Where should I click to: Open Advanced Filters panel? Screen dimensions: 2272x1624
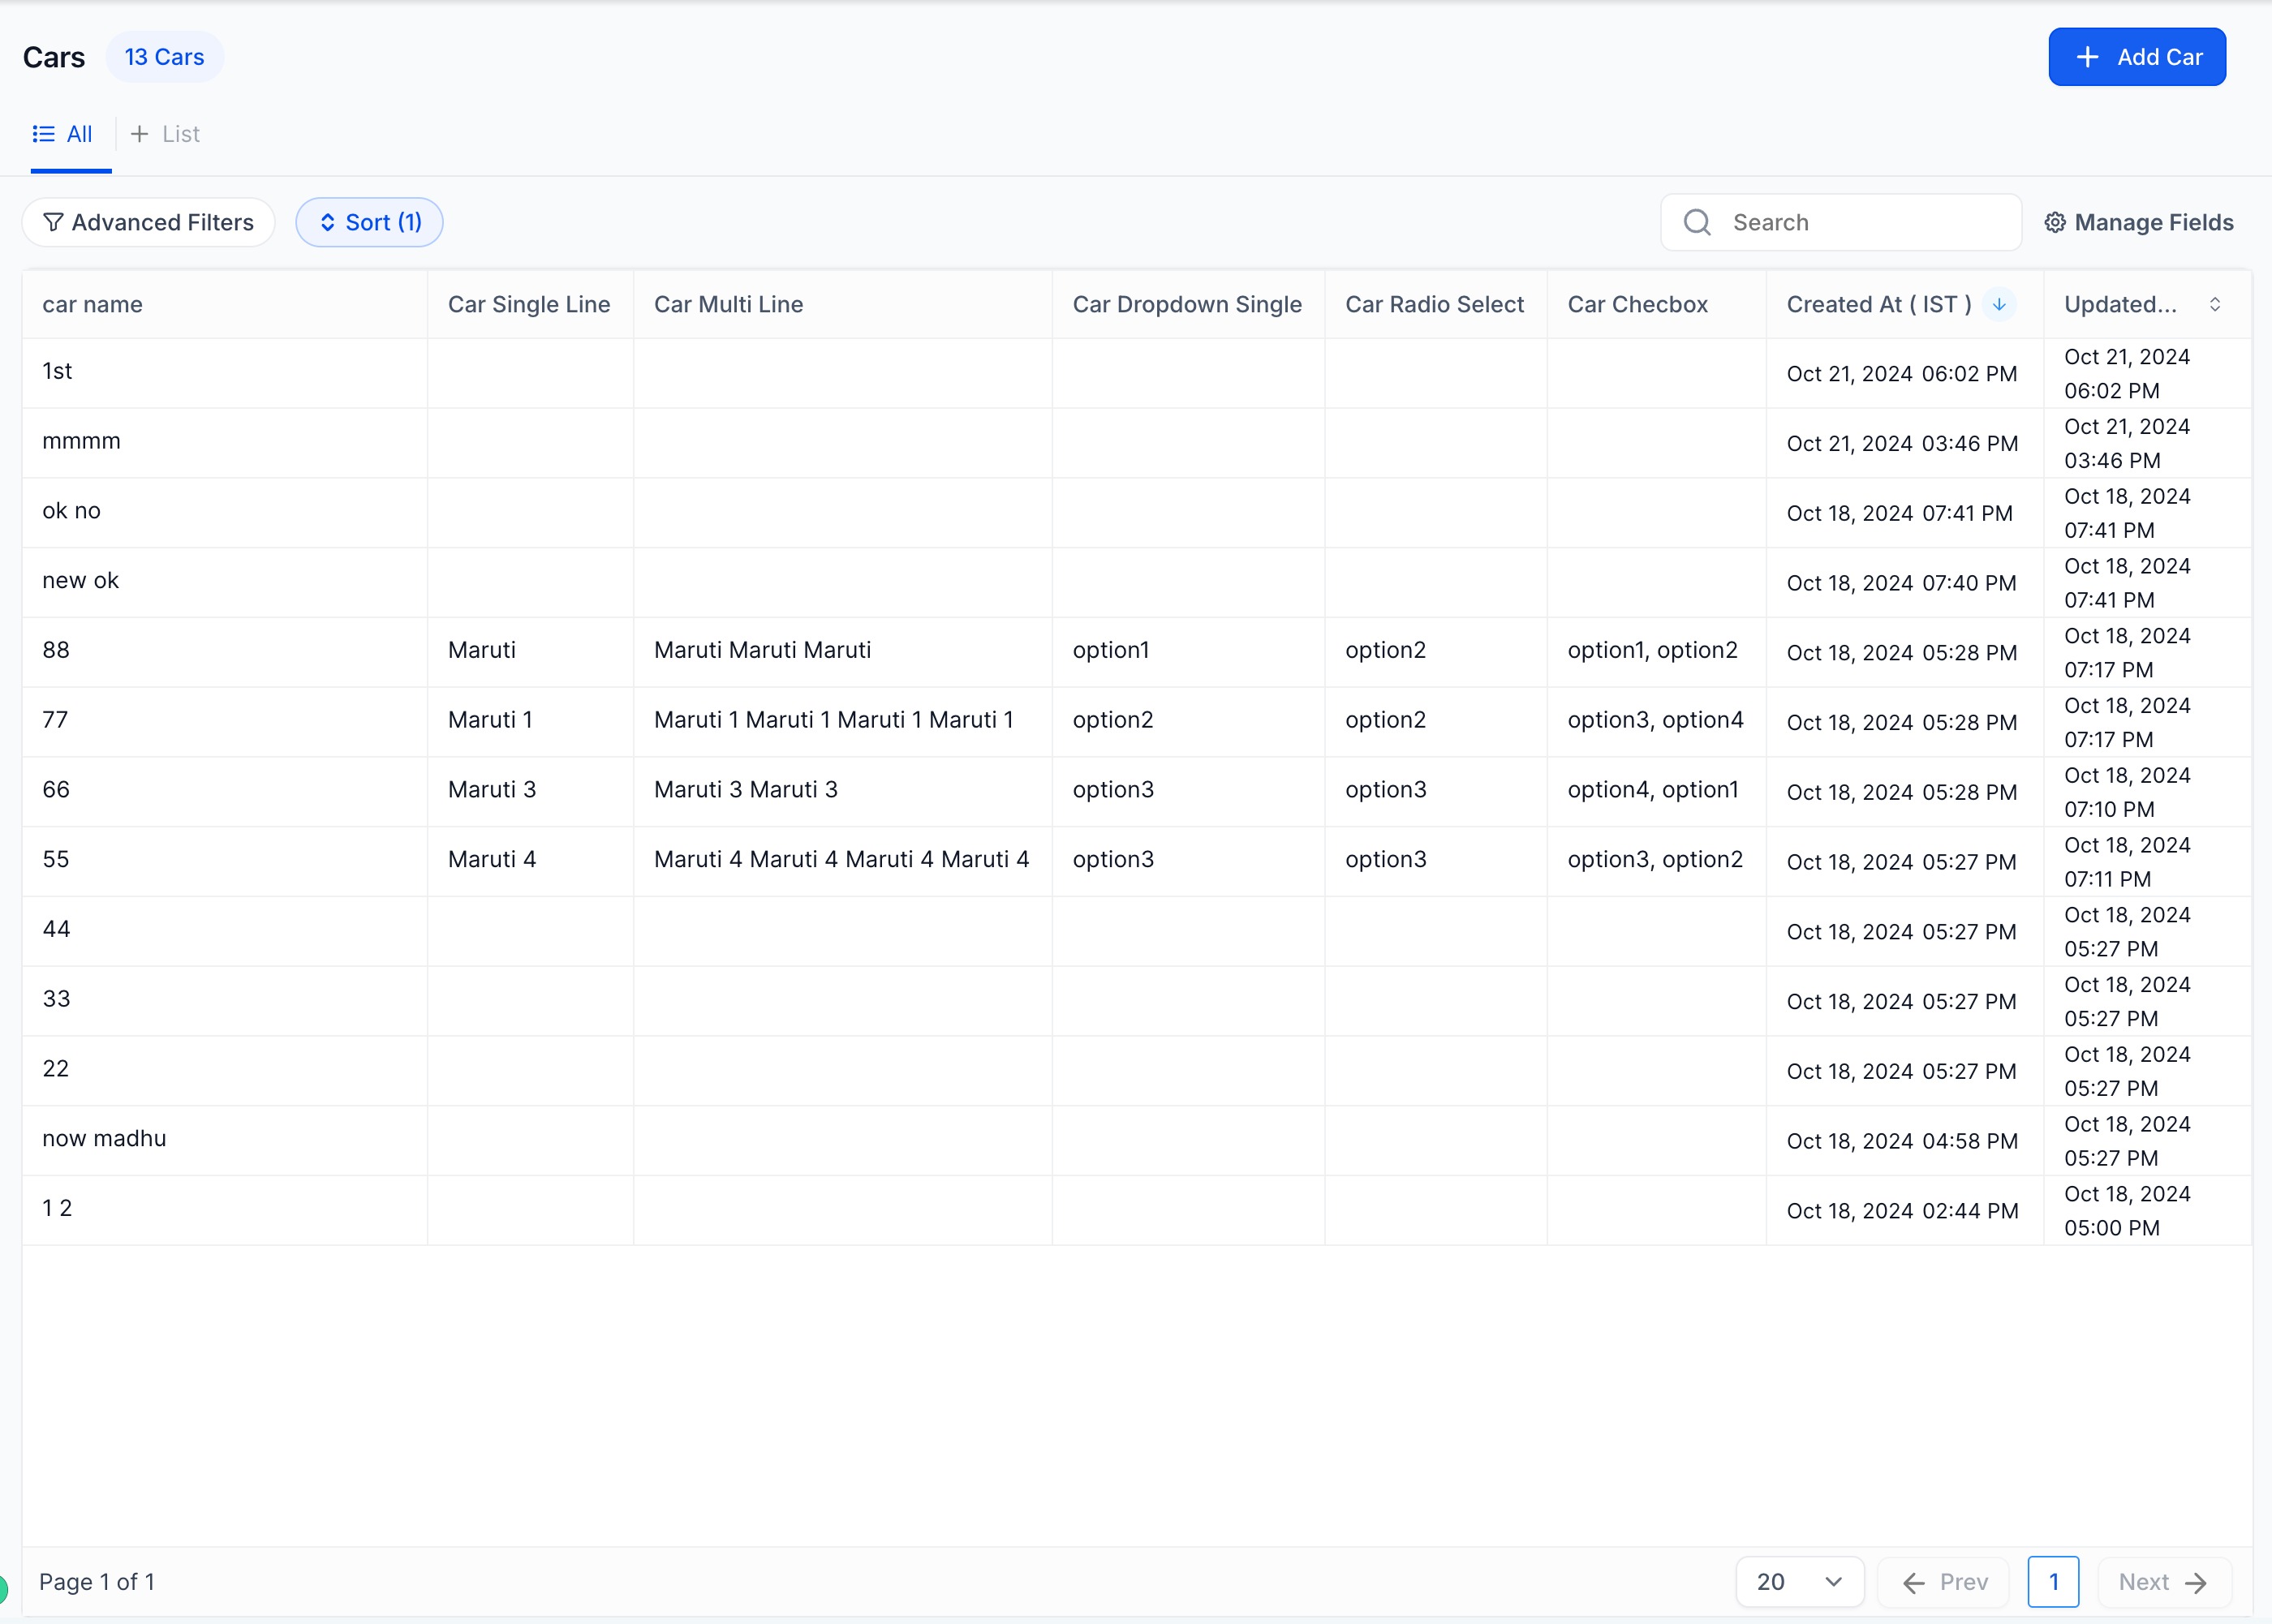pos(149,222)
